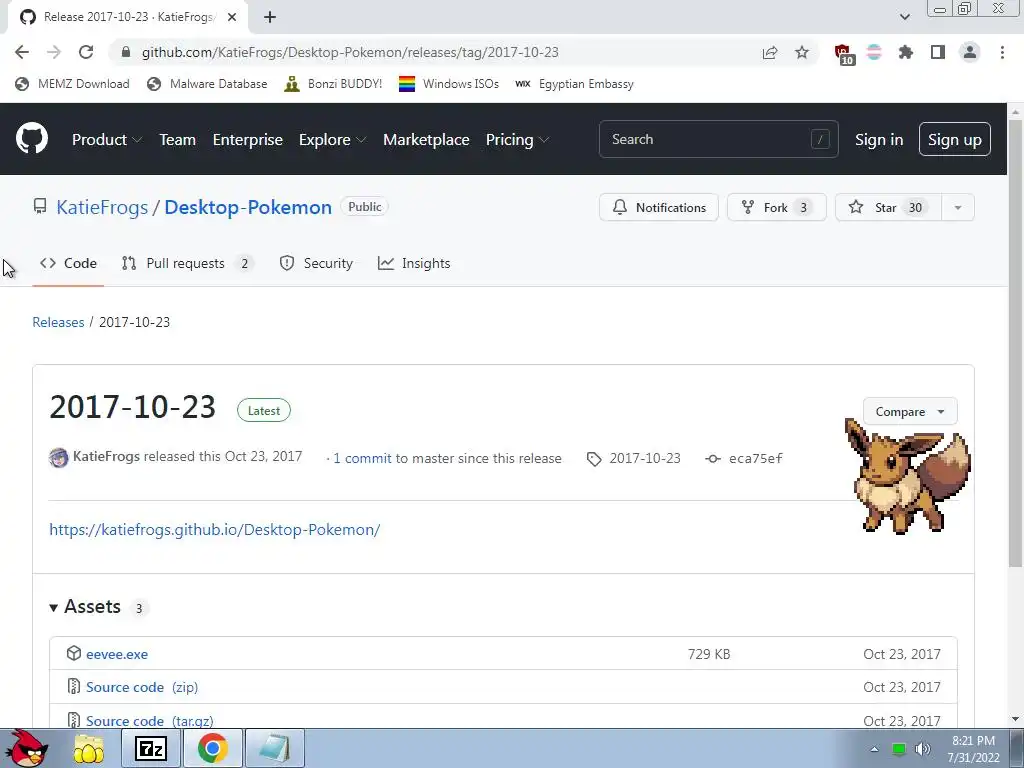This screenshot has height=768, width=1024.
Task: Expand the Pricing menu
Action: coord(517,139)
